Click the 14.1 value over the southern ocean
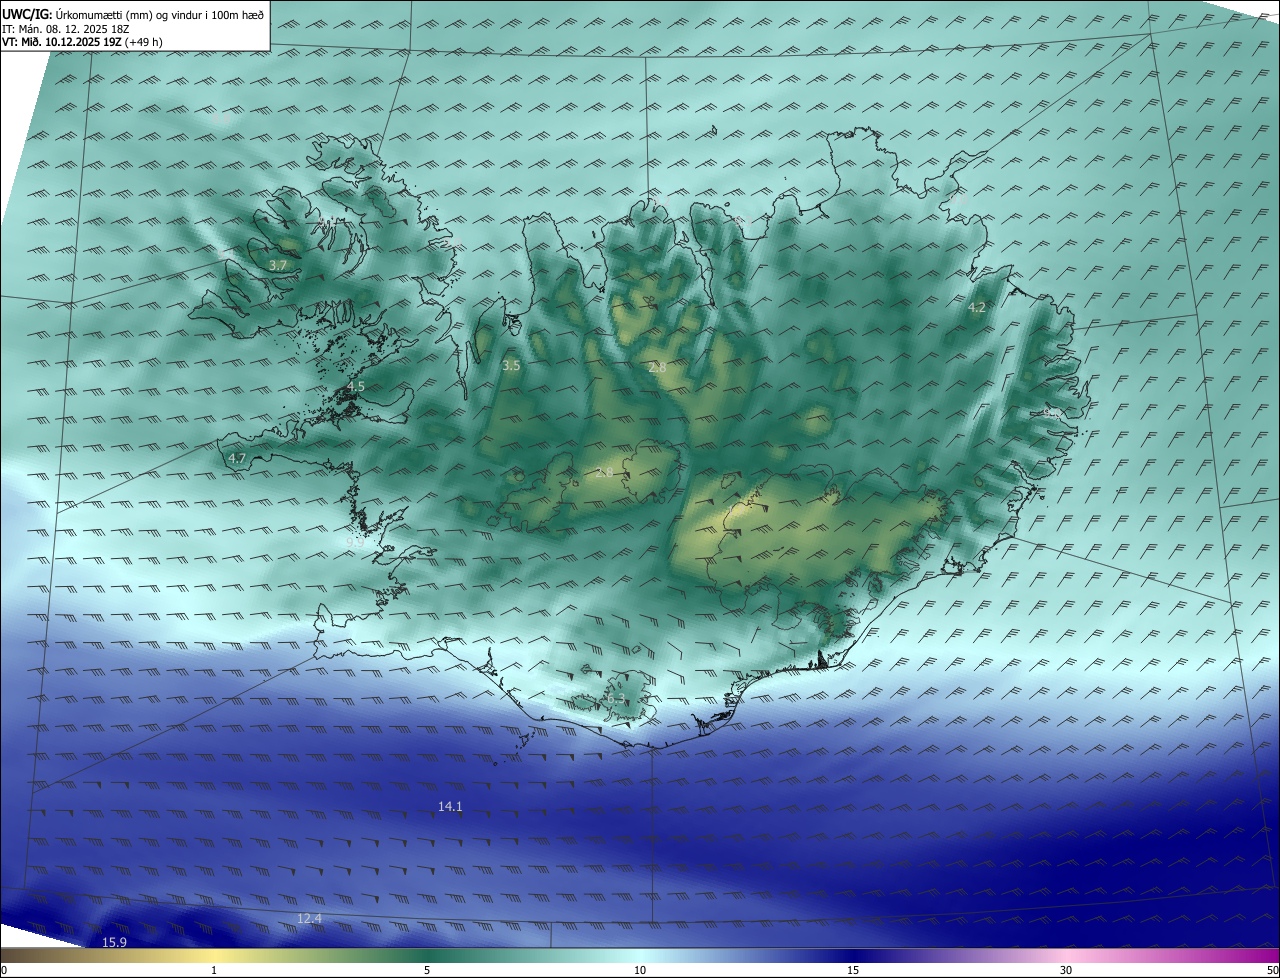The image size is (1280, 978). pyautogui.click(x=450, y=806)
